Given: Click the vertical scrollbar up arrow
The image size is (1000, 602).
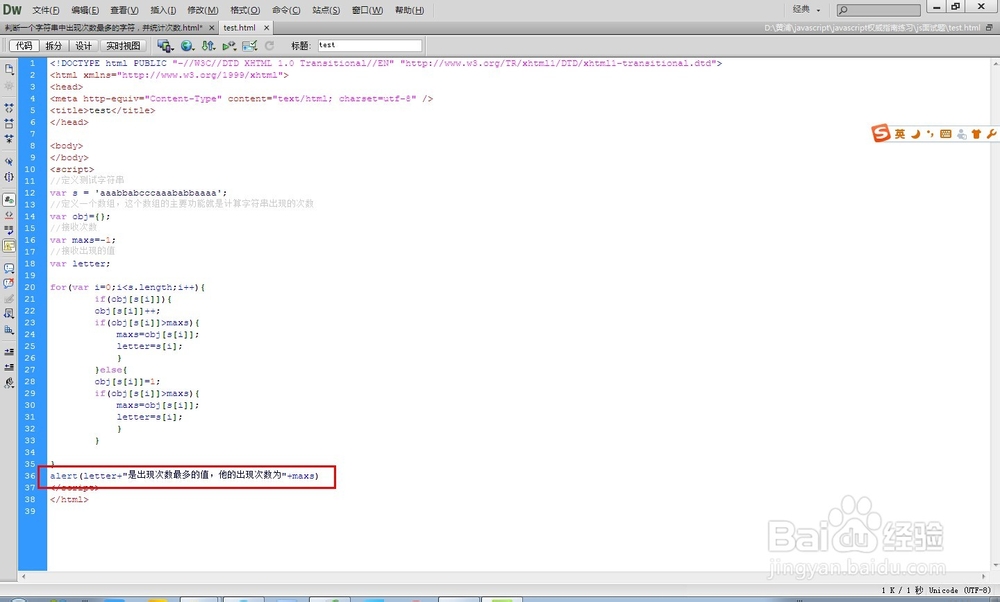Looking at the screenshot, I should [996, 64].
